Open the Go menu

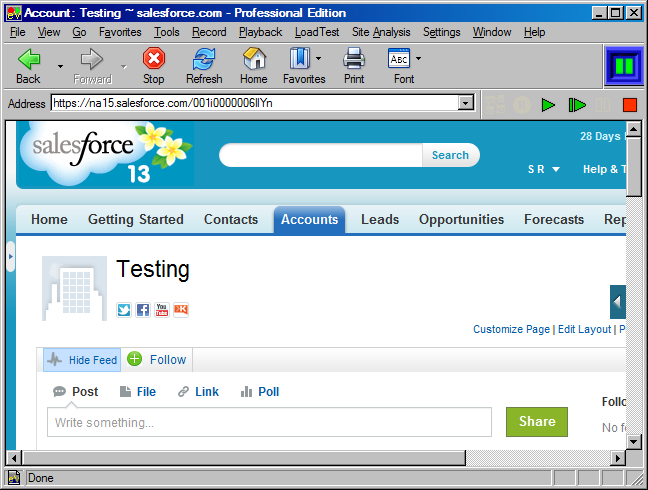coord(79,32)
